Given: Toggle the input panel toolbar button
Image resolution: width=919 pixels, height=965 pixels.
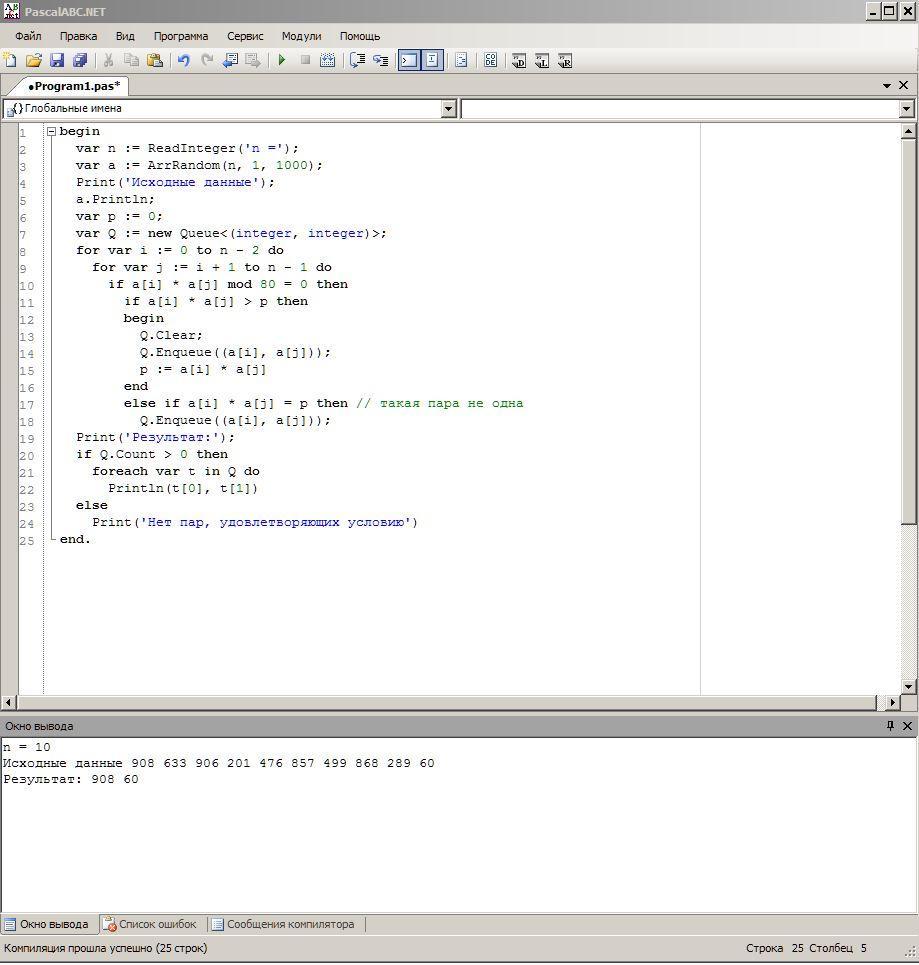Looking at the screenshot, I should 432,61.
